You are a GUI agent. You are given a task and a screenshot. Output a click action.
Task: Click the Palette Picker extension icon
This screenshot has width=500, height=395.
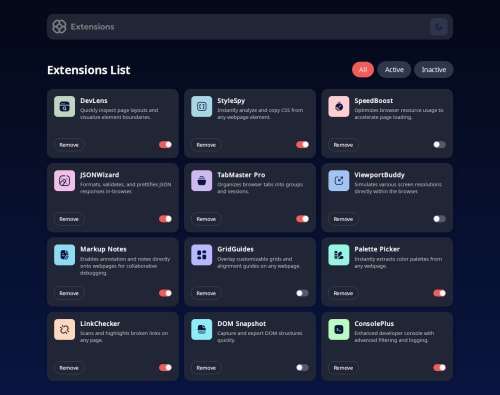click(x=339, y=255)
